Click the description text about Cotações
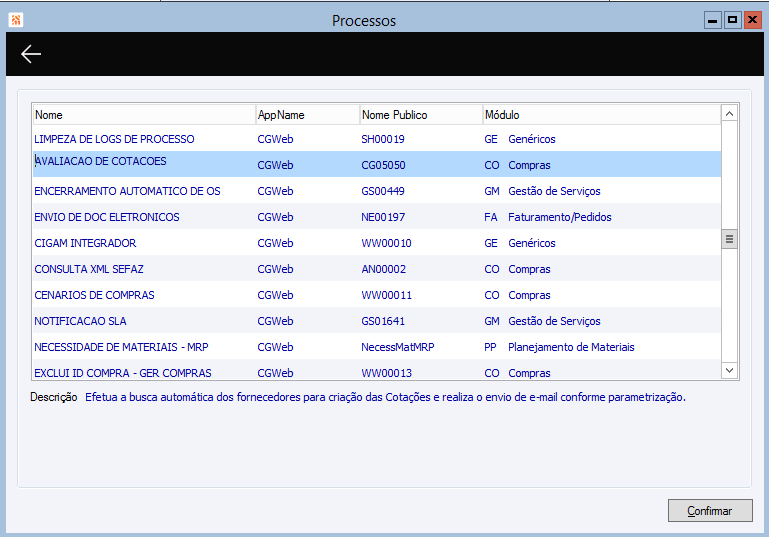 pyautogui.click(x=385, y=397)
